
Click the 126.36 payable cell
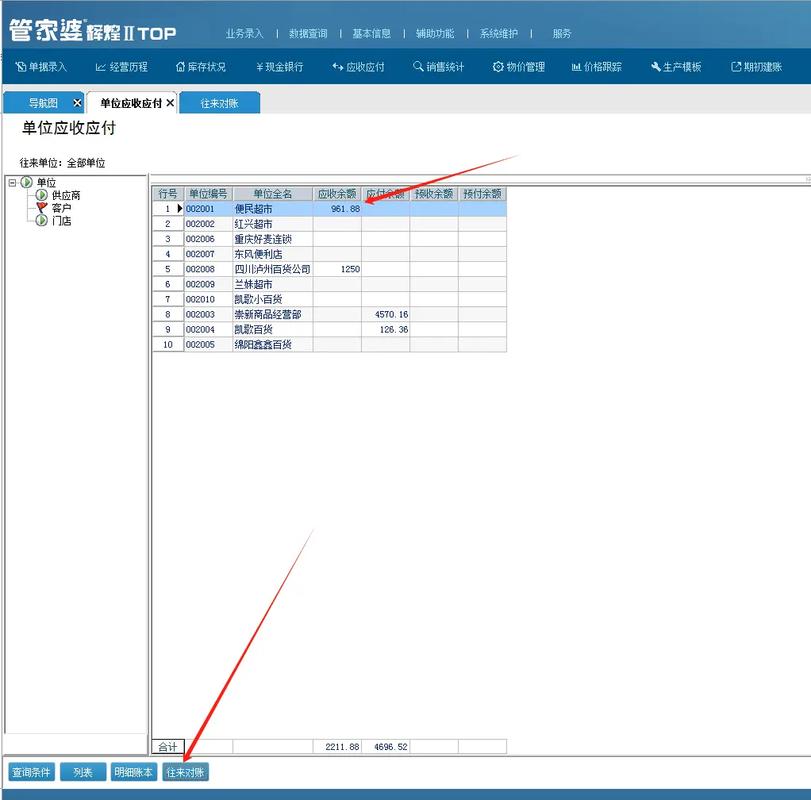(386, 329)
